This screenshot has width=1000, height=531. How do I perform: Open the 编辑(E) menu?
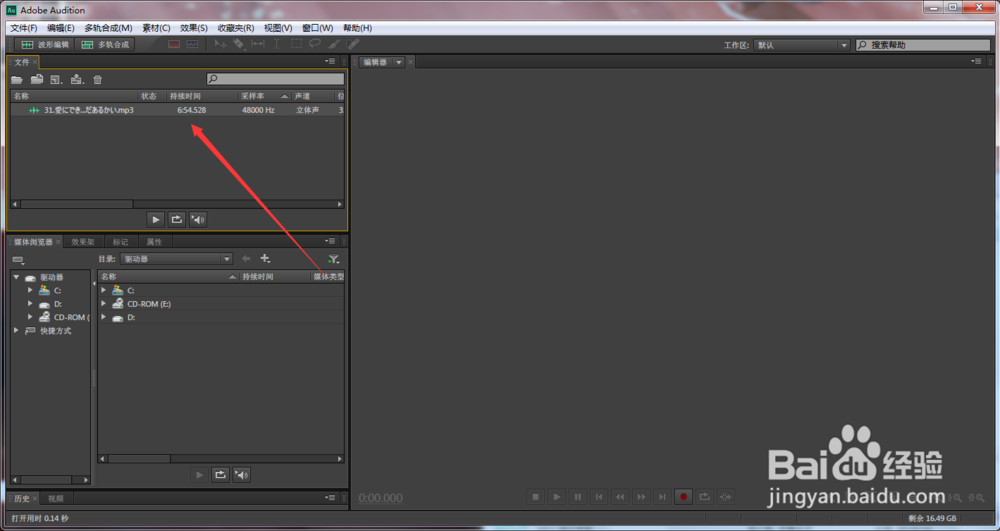click(61, 28)
